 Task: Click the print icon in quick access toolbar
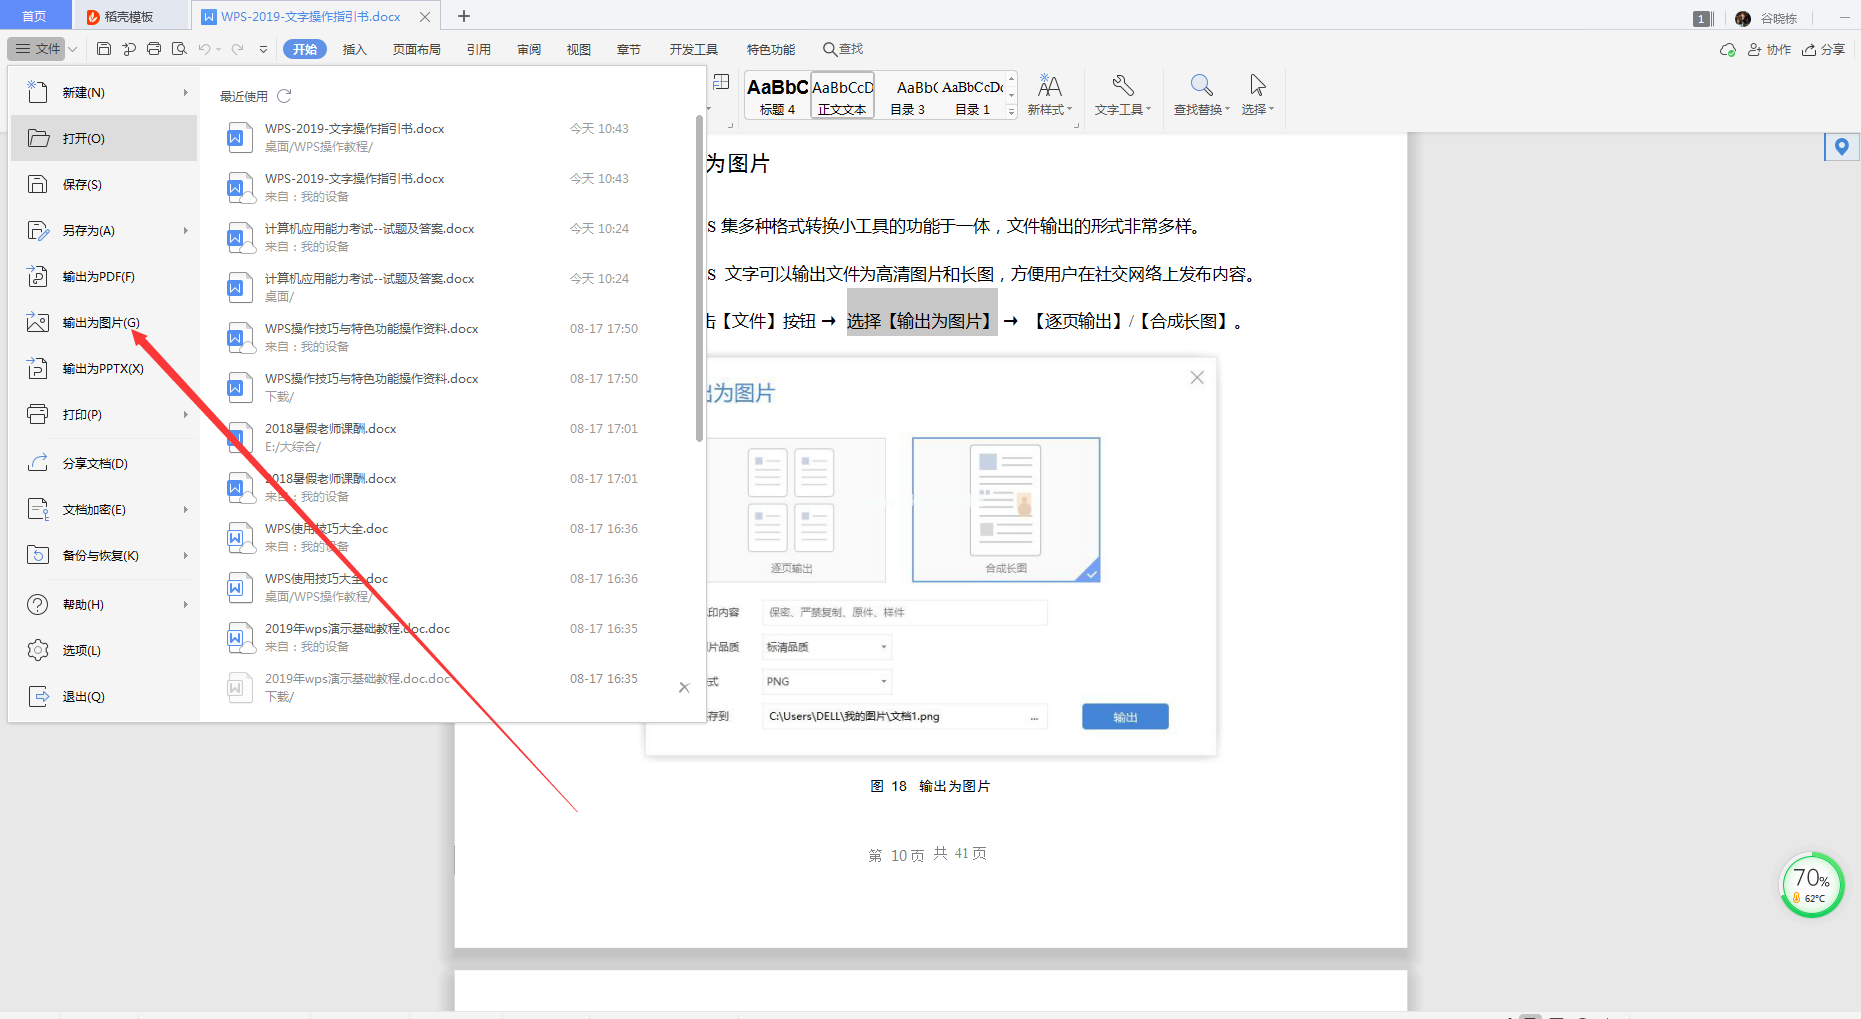point(154,48)
